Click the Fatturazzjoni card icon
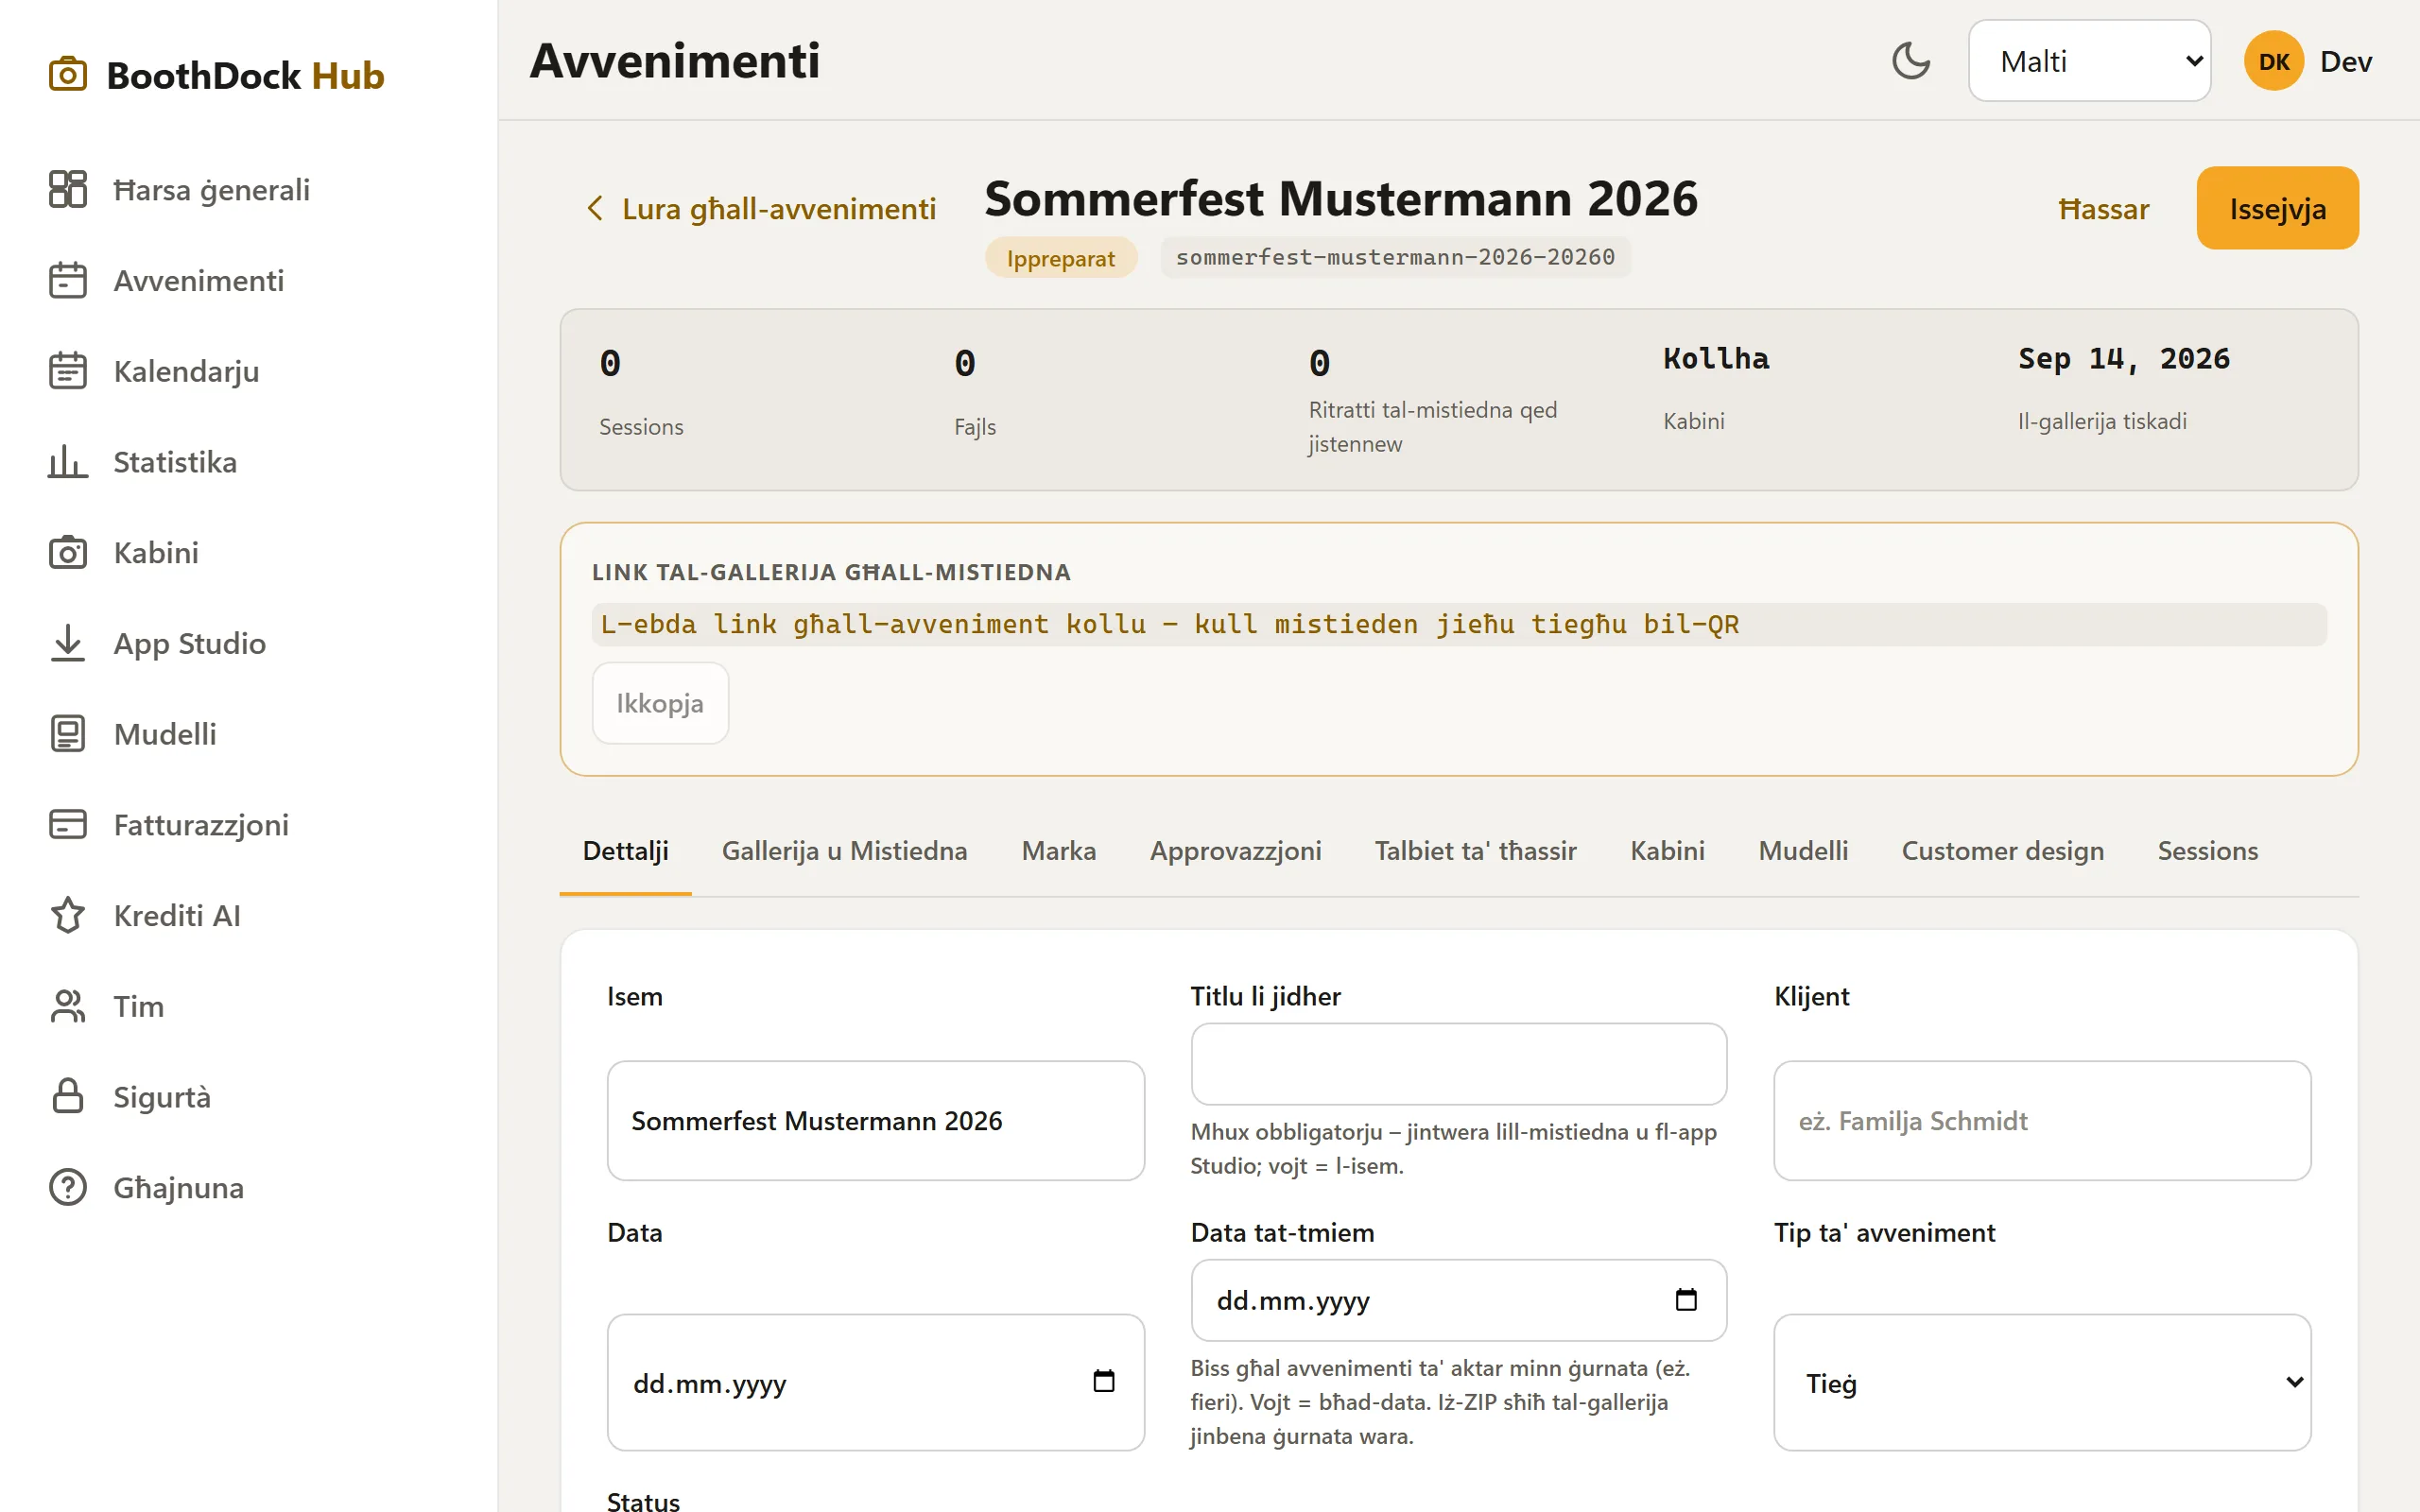Image resolution: width=2420 pixels, height=1512 pixels. coord(68,824)
